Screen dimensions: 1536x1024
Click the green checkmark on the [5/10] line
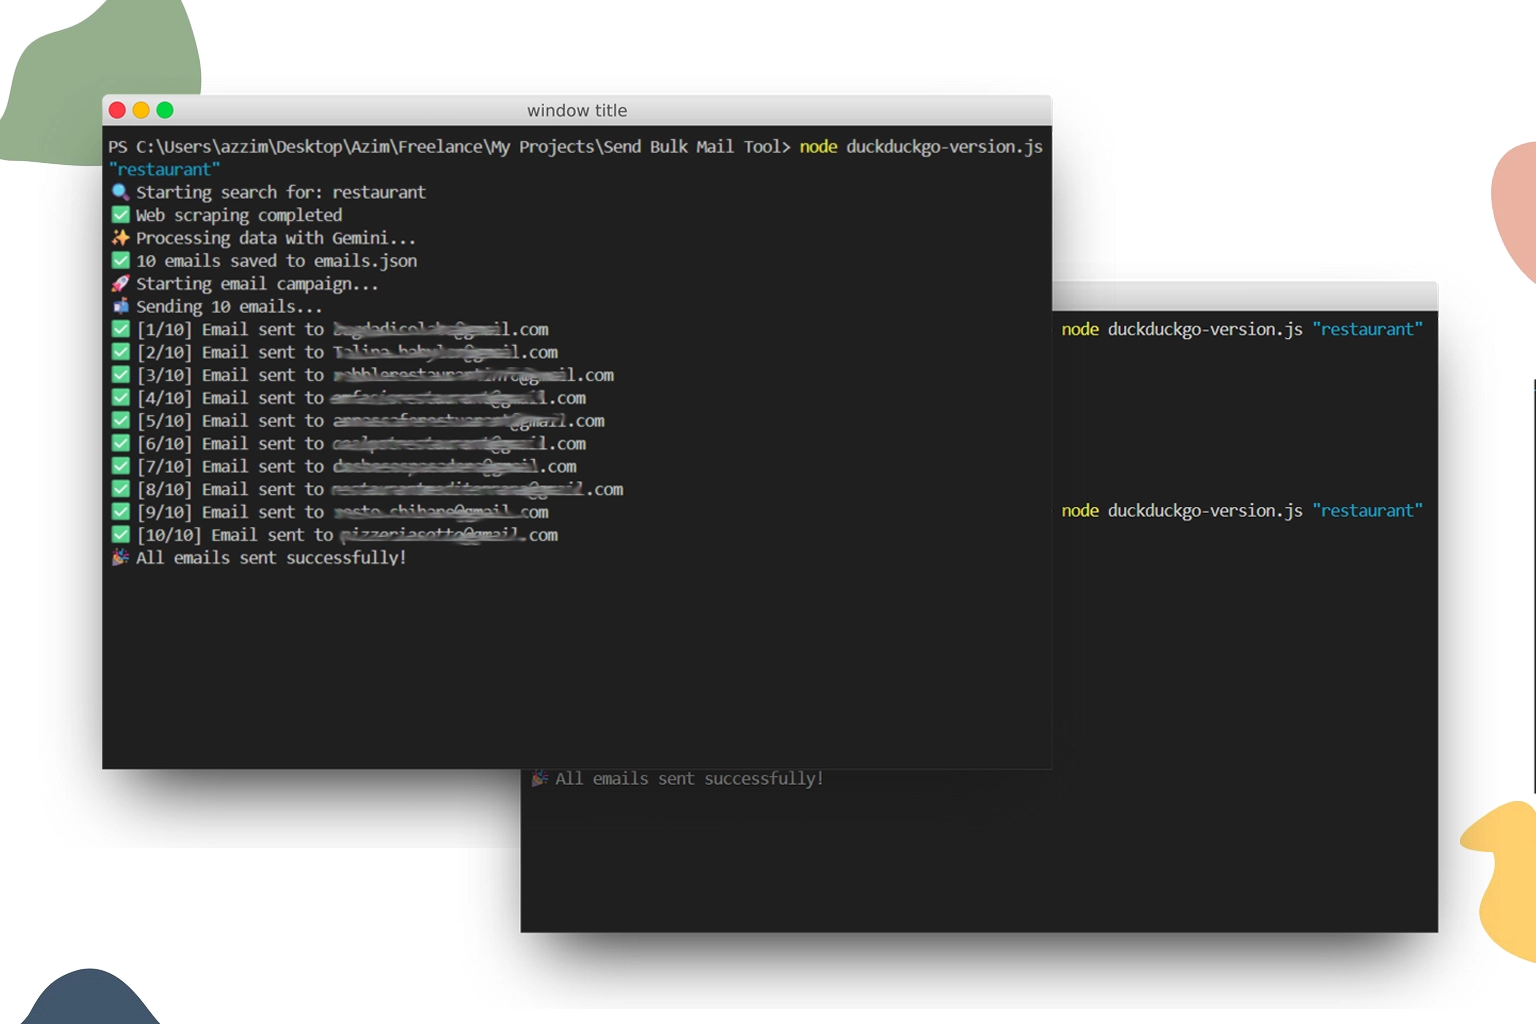120,421
